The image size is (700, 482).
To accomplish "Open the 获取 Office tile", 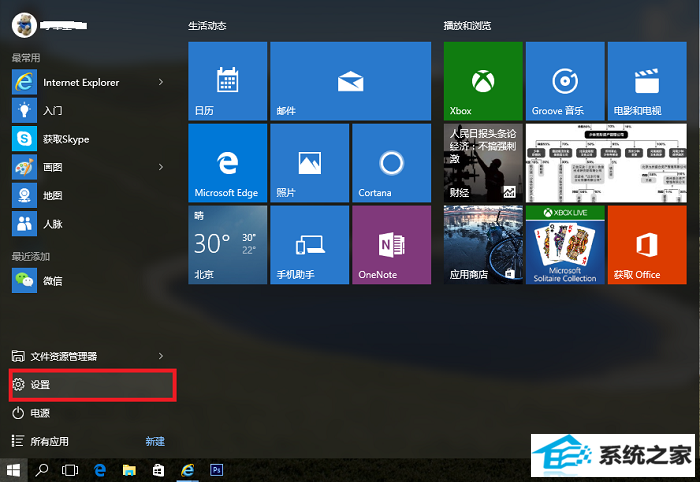I will pos(647,245).
